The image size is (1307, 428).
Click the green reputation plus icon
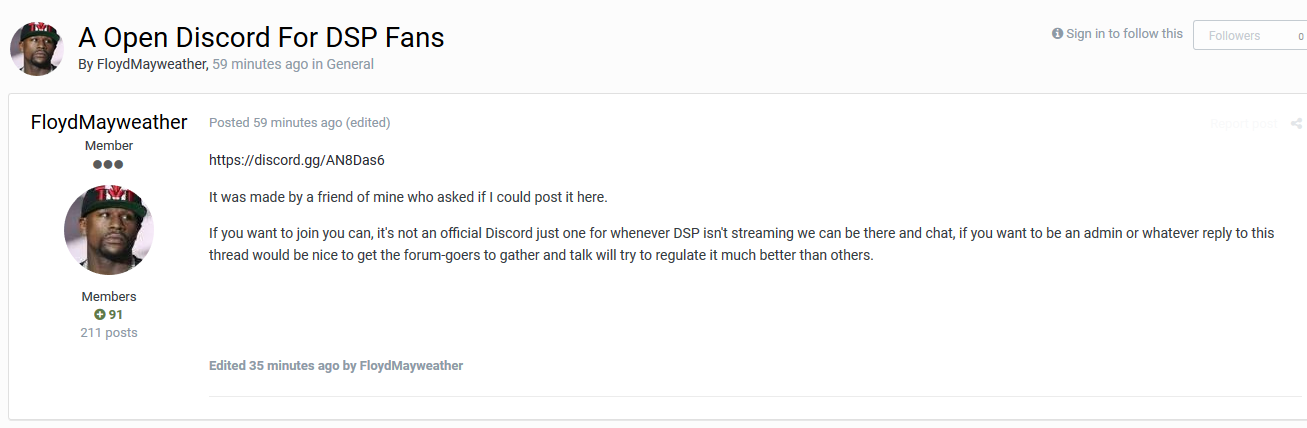[100, 314]
